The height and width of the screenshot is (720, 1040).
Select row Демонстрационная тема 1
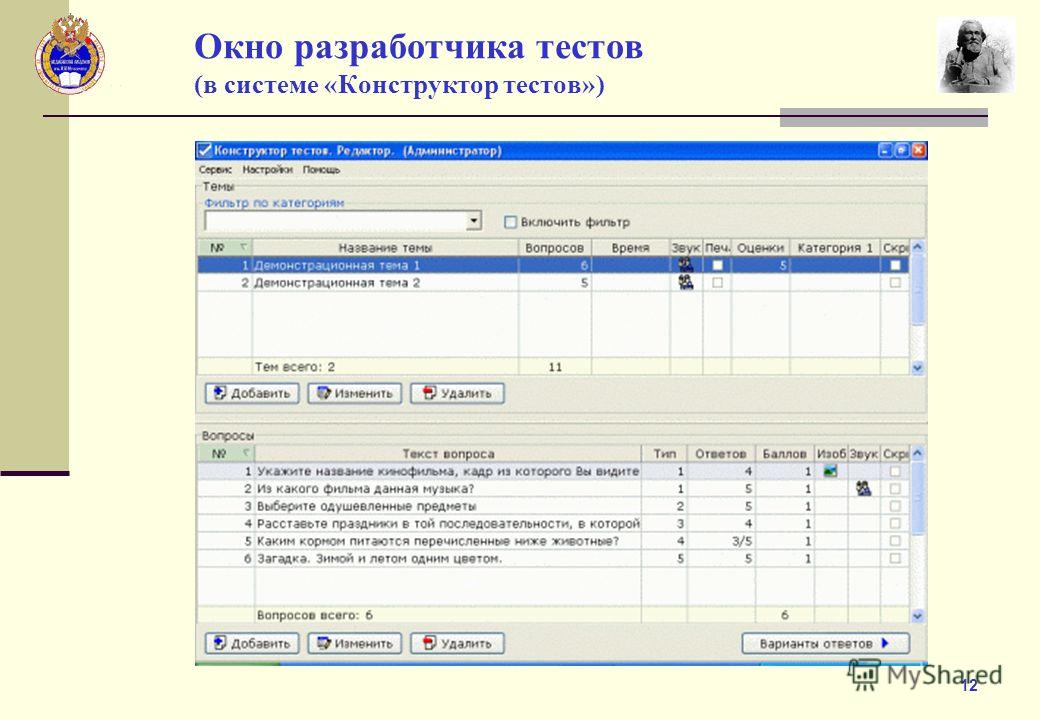553,265
